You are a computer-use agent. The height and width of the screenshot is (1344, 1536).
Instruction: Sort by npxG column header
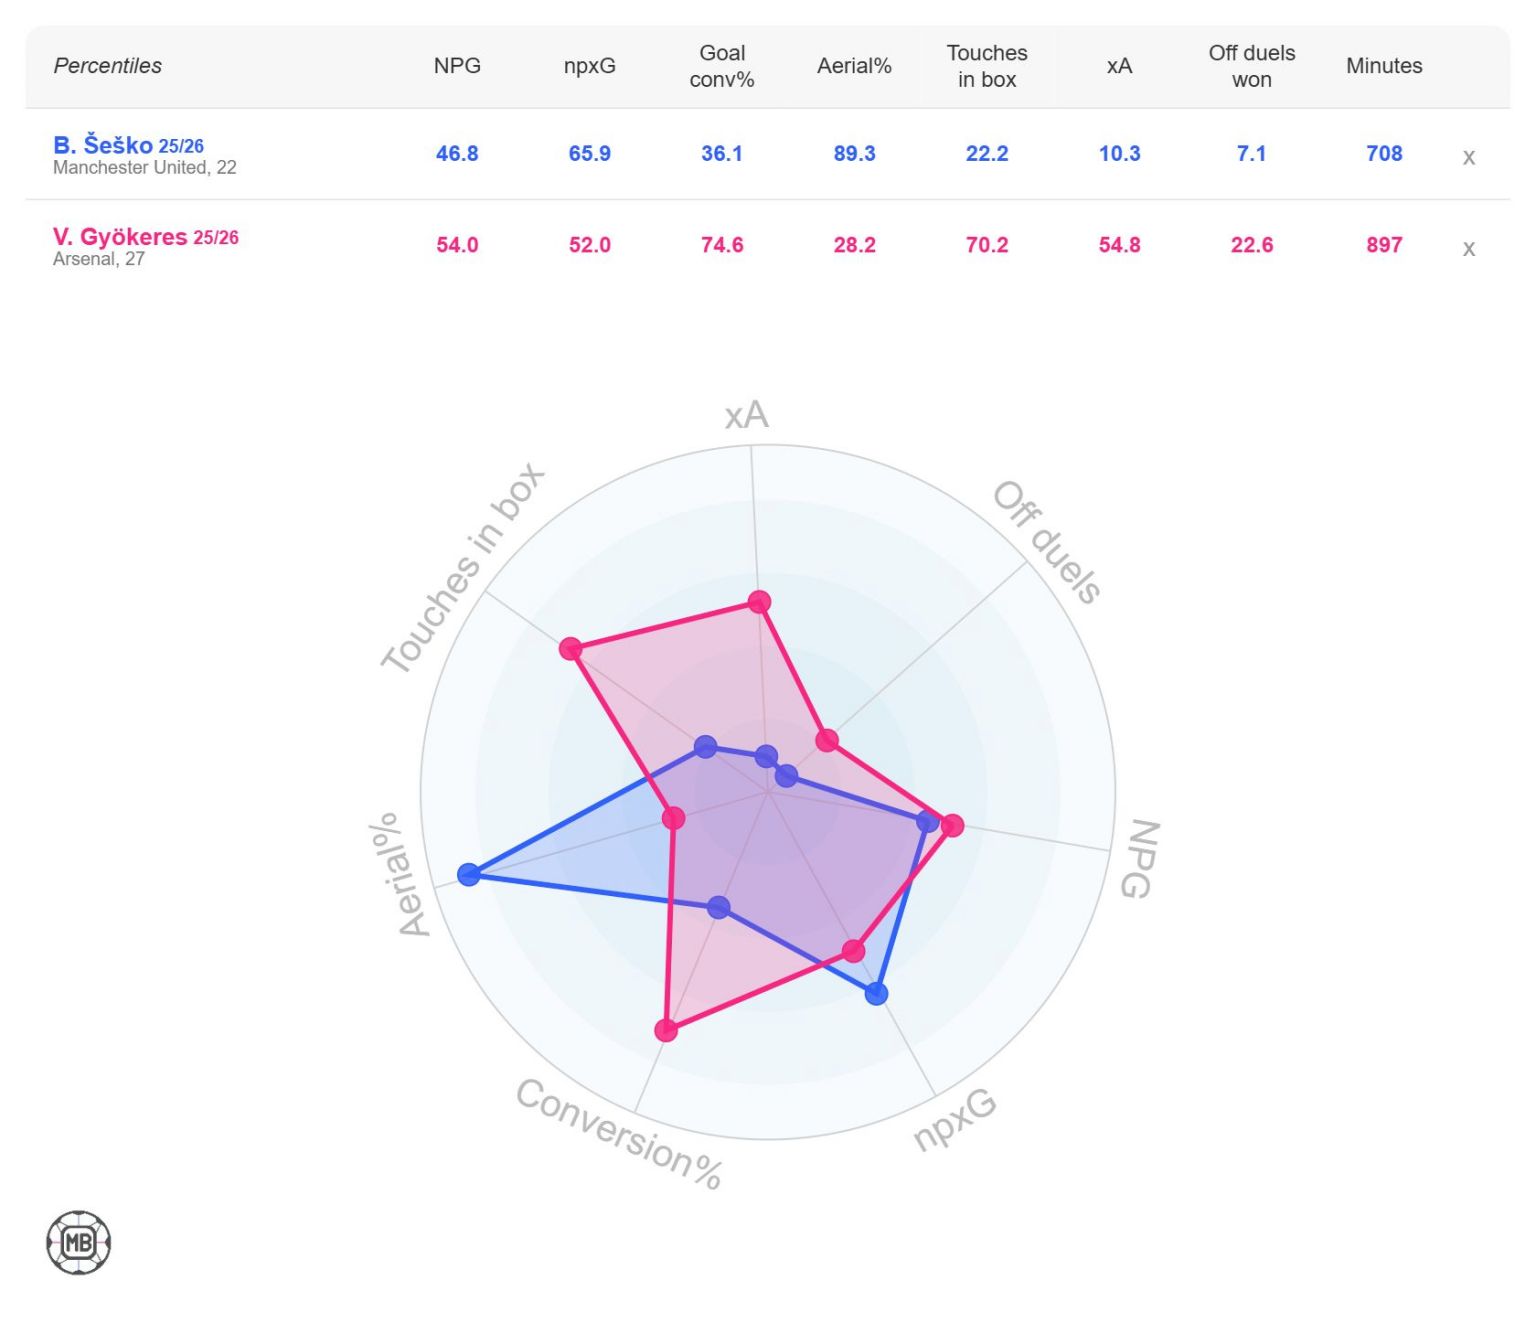(x=589, y=66)
